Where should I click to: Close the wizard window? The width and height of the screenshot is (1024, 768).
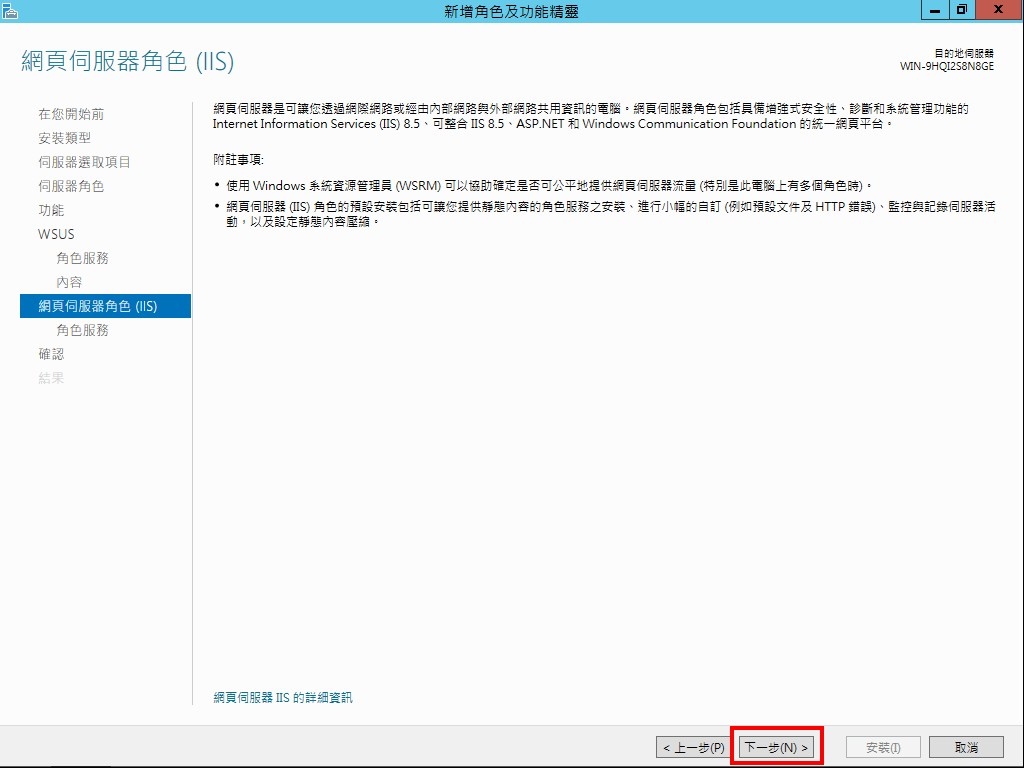[999, 10]
